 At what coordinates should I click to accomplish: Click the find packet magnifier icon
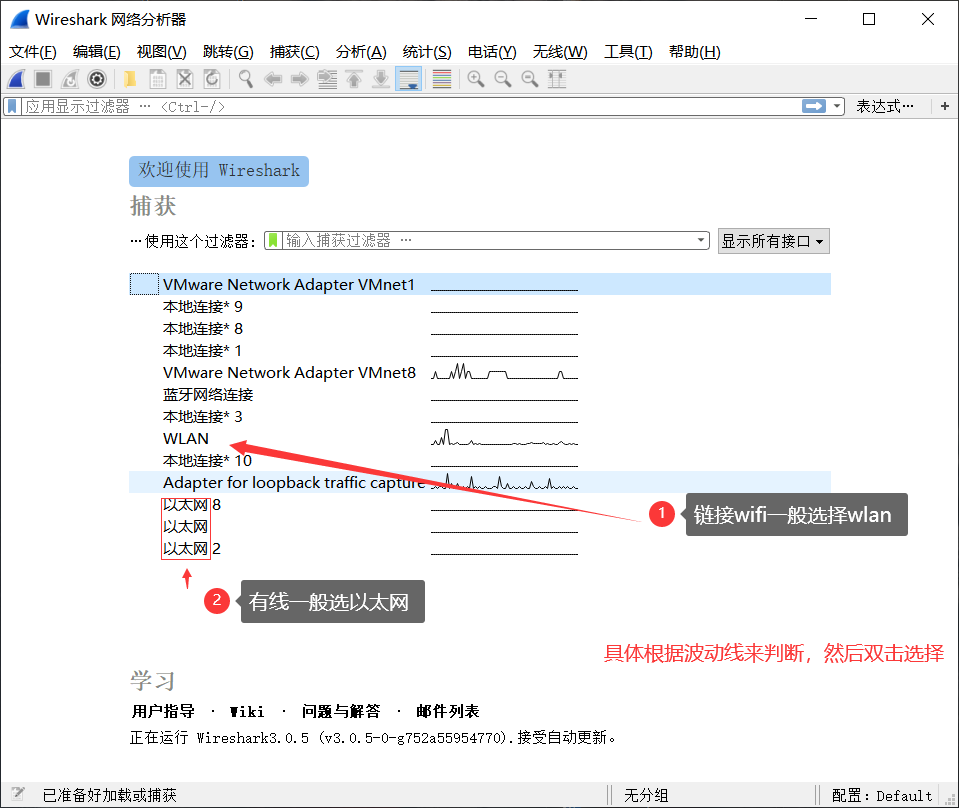(x=245, y=79)
